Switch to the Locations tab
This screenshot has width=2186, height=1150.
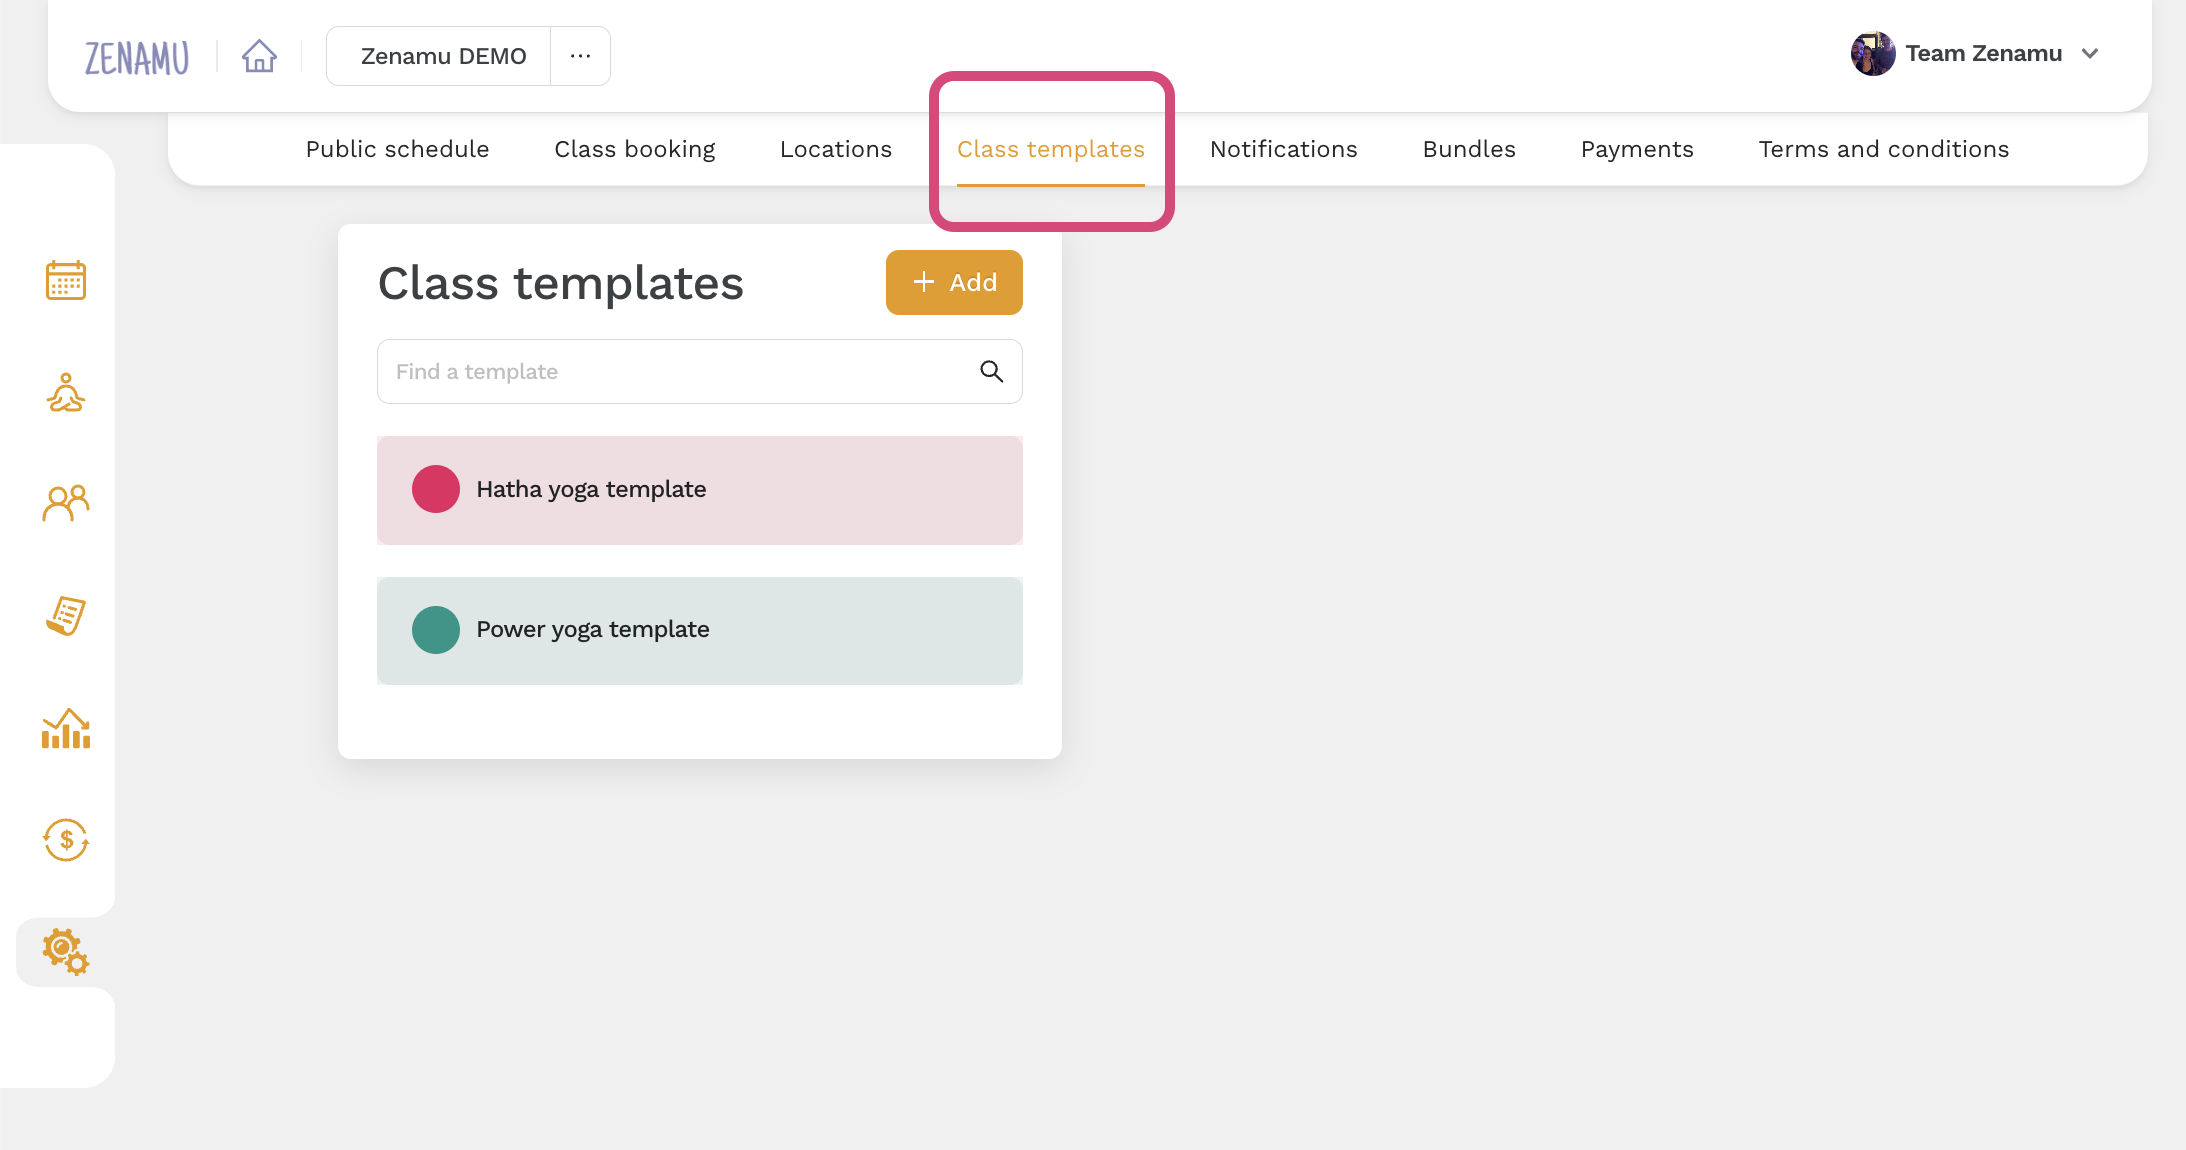click(x=836, y=149)
